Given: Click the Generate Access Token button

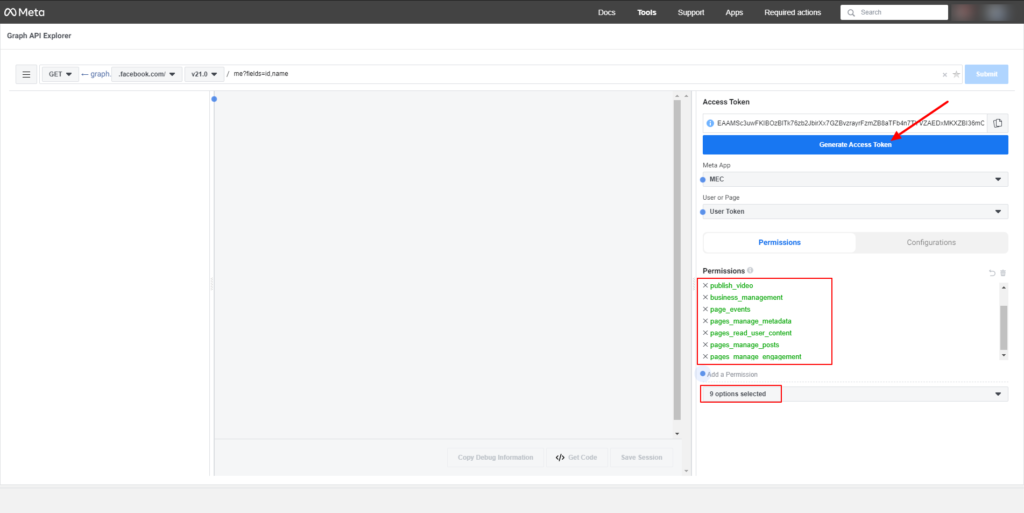Looking at the screenshot, I should pos(855,145).
